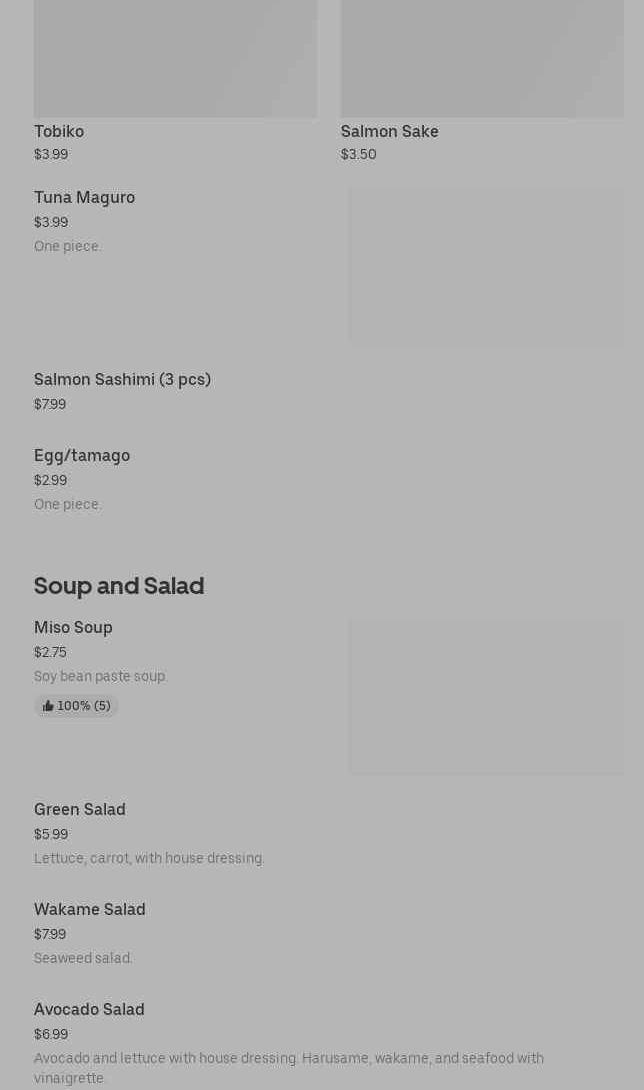
Task: Choose the Green Salad menu item
Action: [x=80, y=810]
